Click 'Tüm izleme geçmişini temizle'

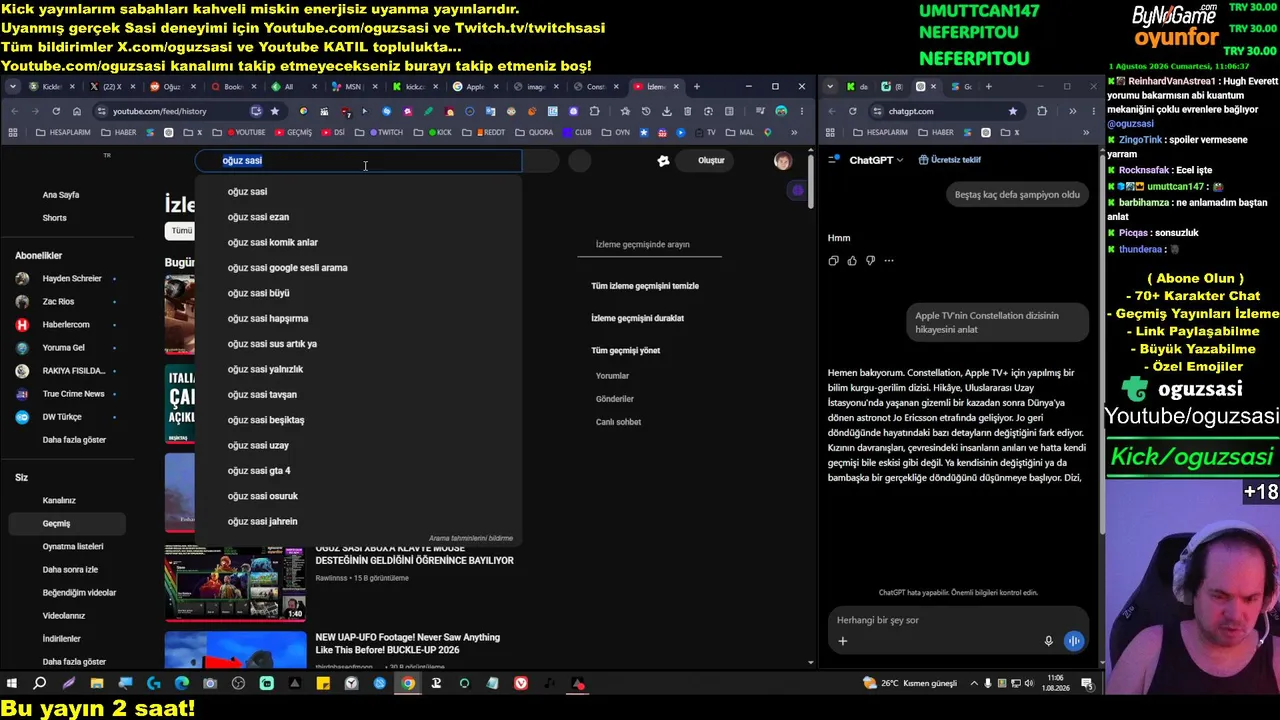pos(645,286)
